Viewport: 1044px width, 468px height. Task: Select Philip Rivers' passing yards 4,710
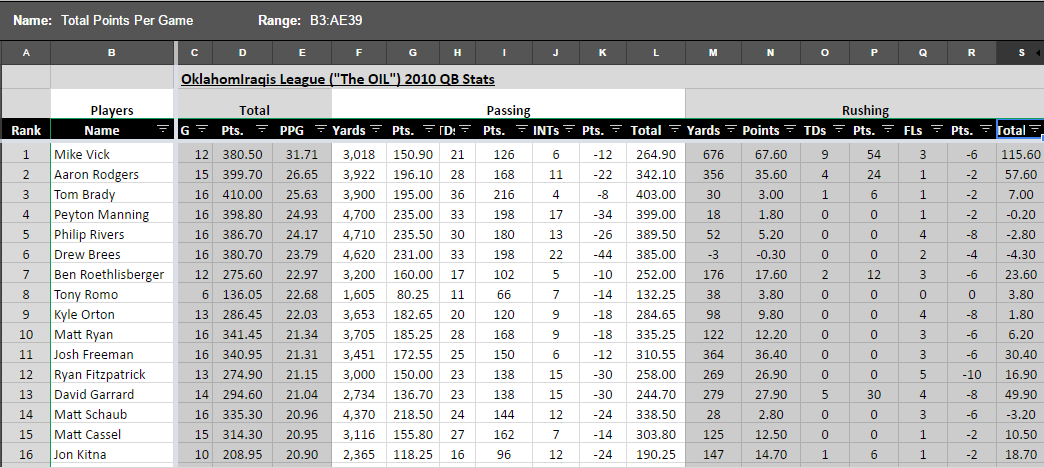tap(360, 234)
